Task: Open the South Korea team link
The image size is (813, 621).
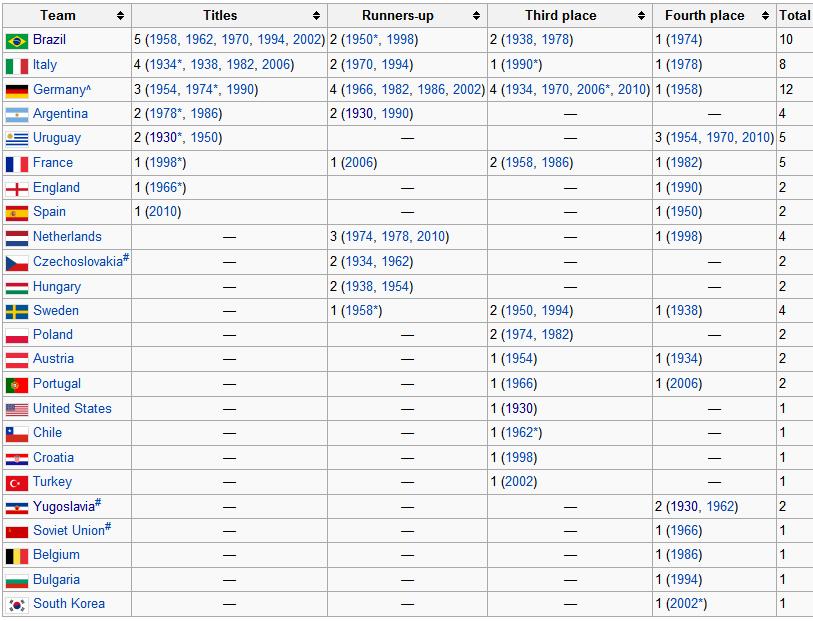Action: 69,603
